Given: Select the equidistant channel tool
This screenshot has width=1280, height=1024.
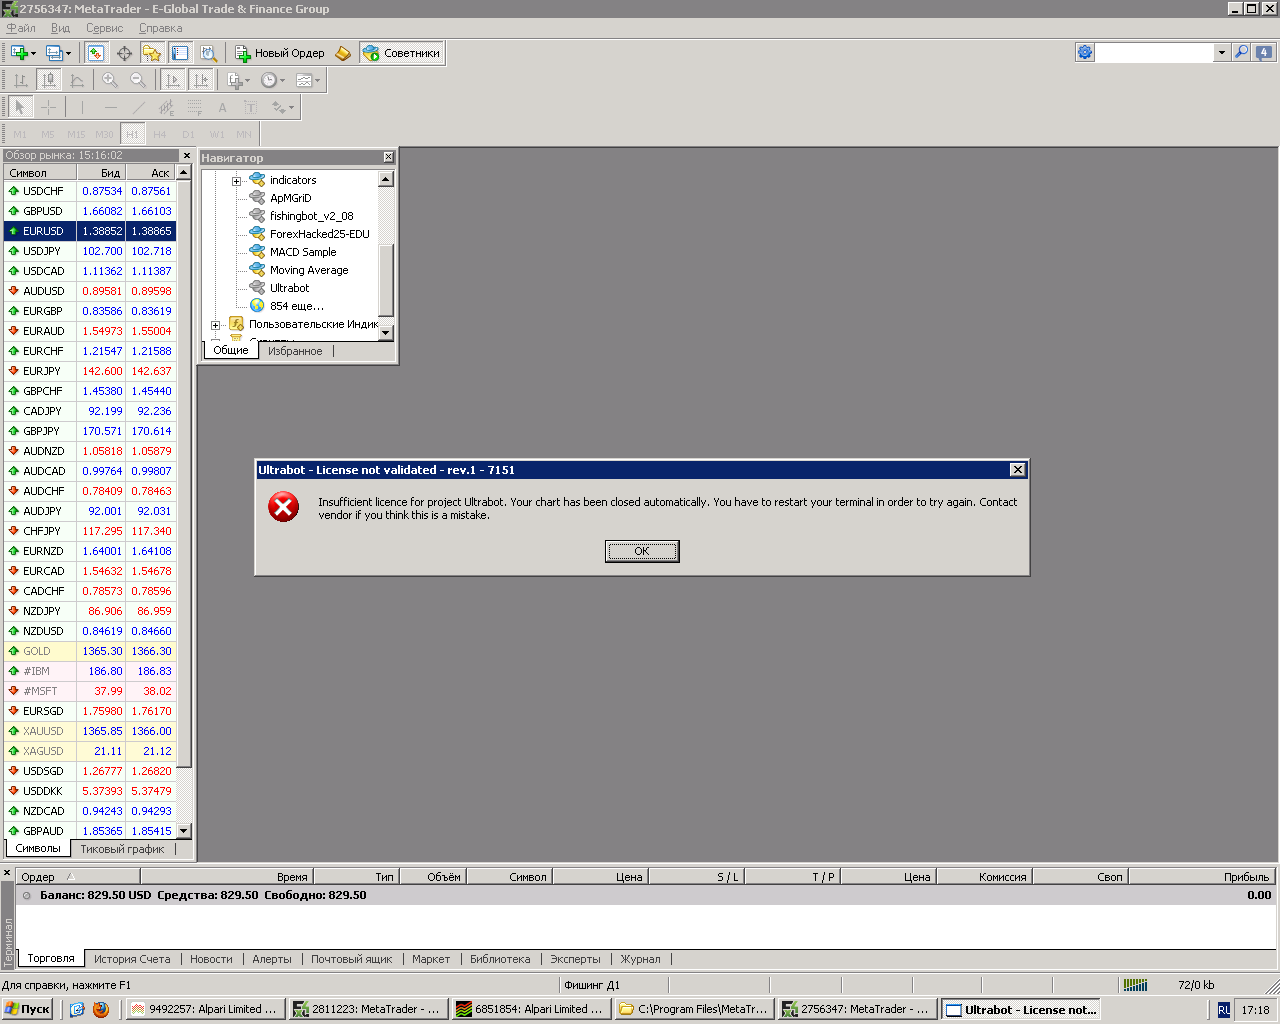Looking at the screenshot, I should pyautogui.click(x=166, y=107).
